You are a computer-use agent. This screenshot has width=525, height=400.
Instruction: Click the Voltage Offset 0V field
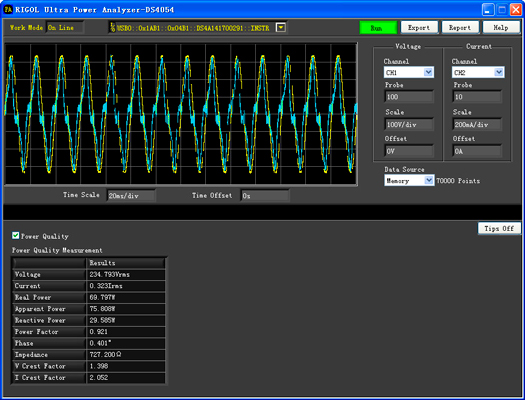point(409,151)
